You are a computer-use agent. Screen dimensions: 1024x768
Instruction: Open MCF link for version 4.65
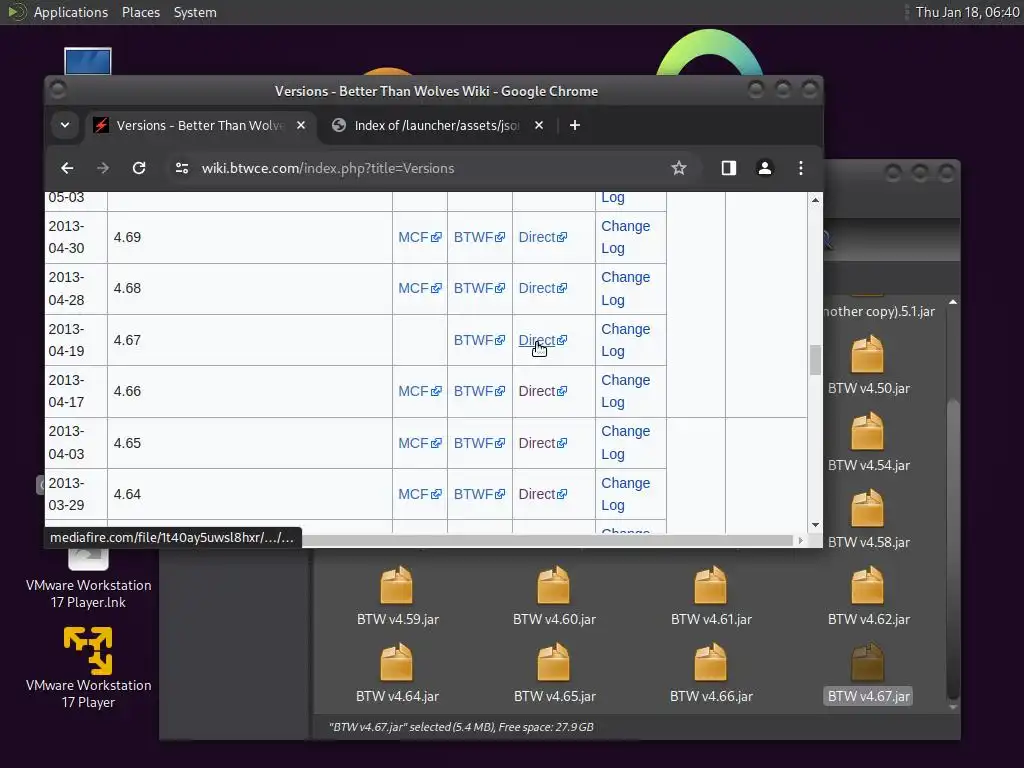tap(419, 443)
